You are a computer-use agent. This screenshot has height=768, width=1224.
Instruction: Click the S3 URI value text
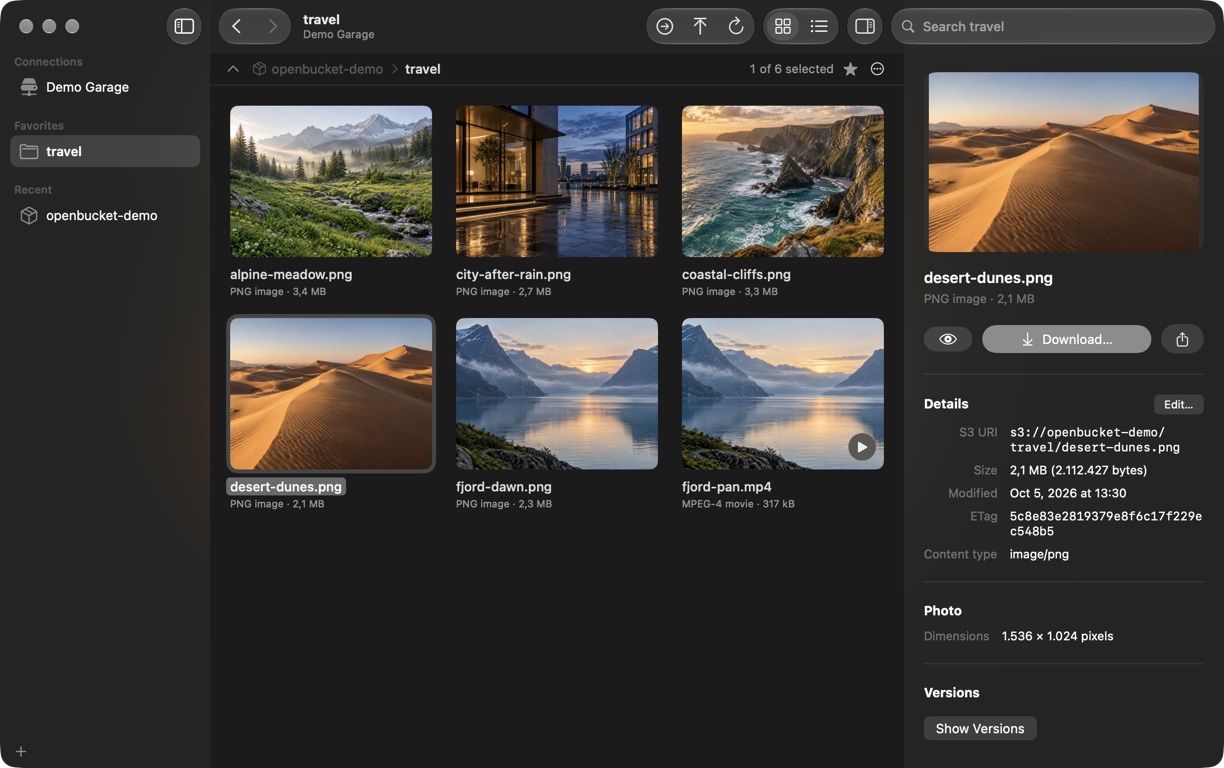pos(1095,440)
